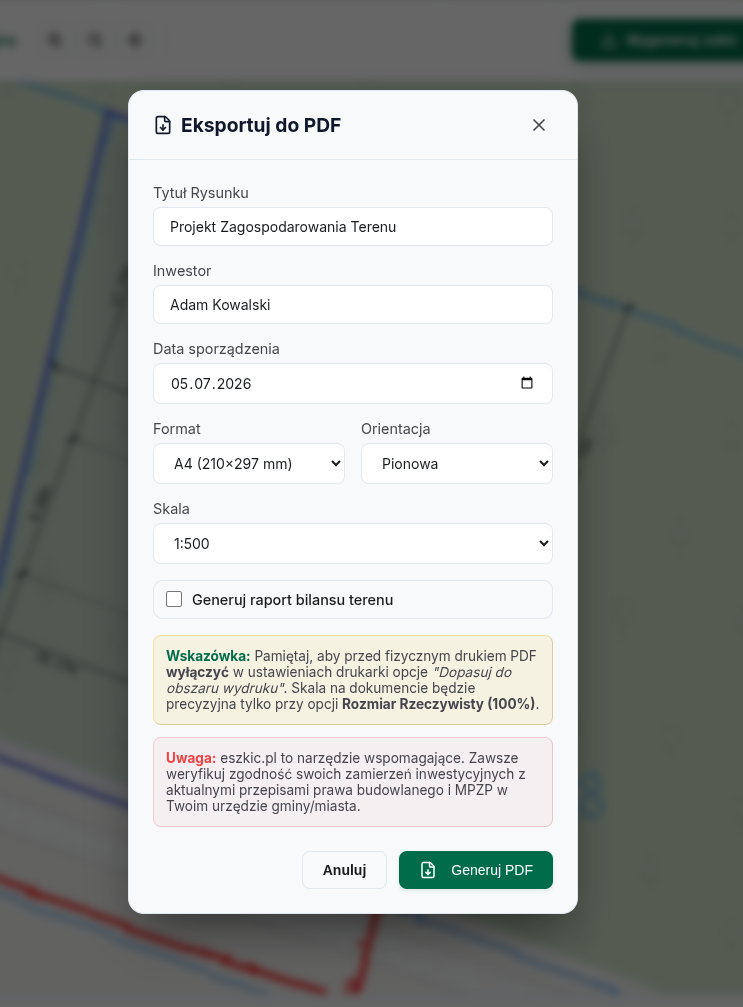Click the PDF export icon beside dialog title
The image size is (743, 1007).
[x=163, y=125]
